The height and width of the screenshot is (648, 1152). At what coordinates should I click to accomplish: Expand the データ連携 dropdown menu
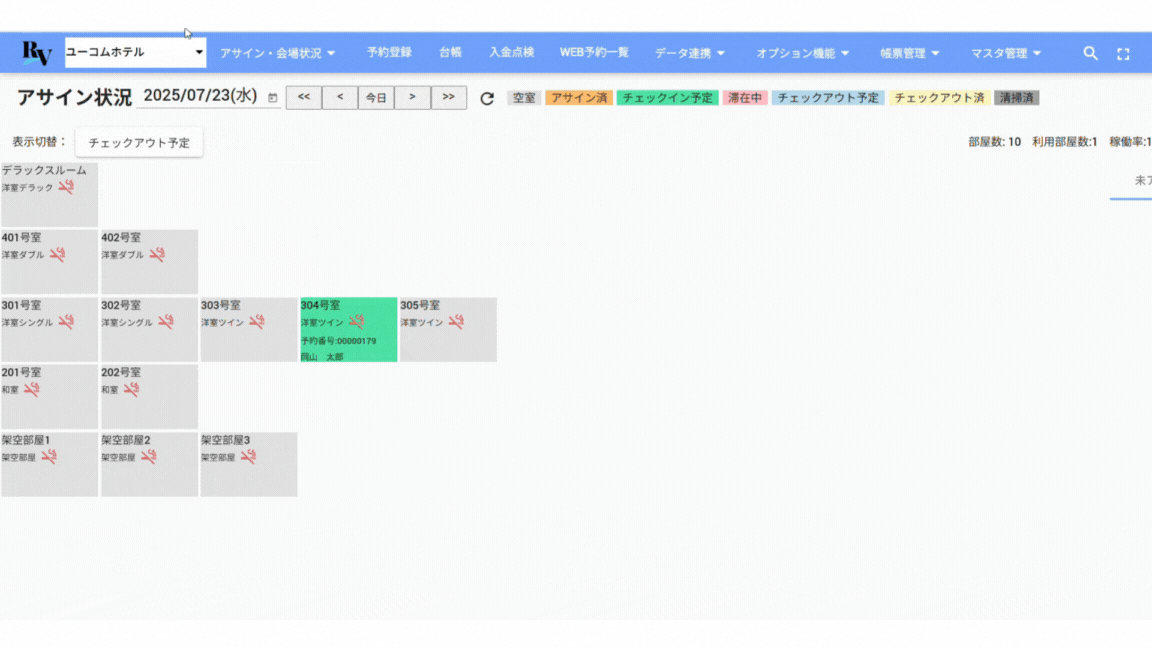tap(690, 53)
